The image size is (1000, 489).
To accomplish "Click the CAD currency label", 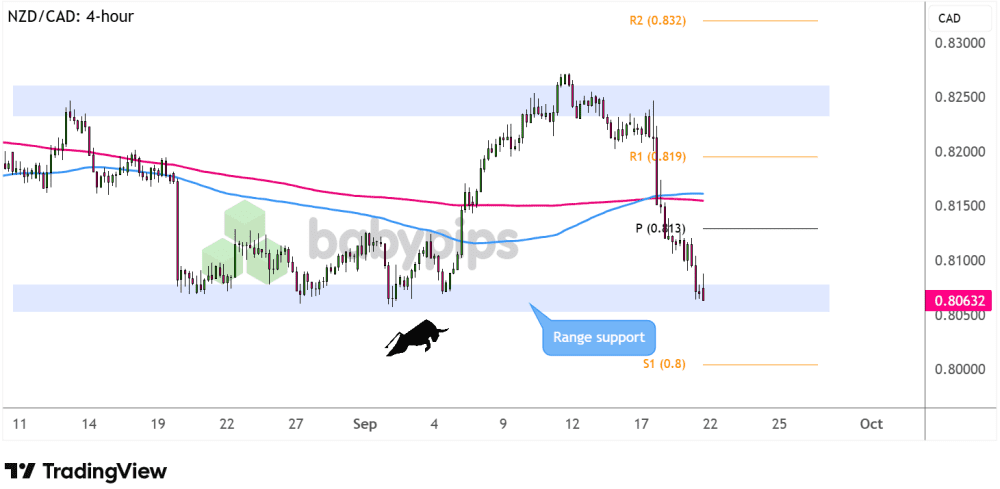I will 948,18.
